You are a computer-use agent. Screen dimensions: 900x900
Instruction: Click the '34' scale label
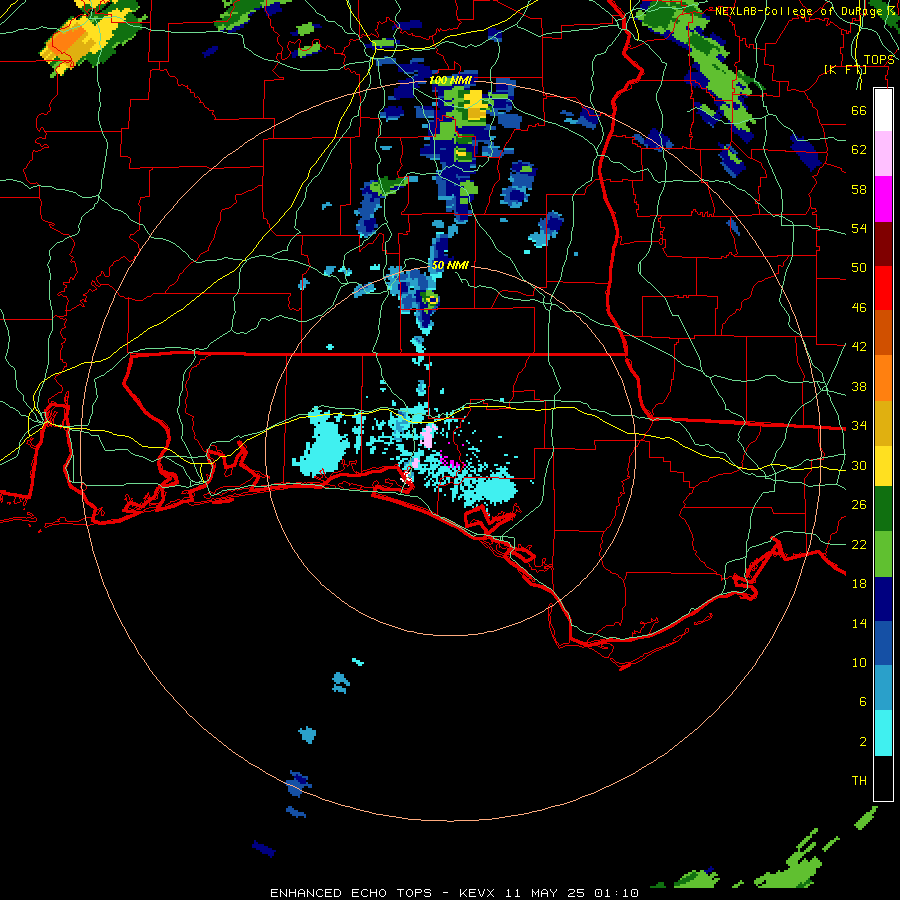point(859,426)
